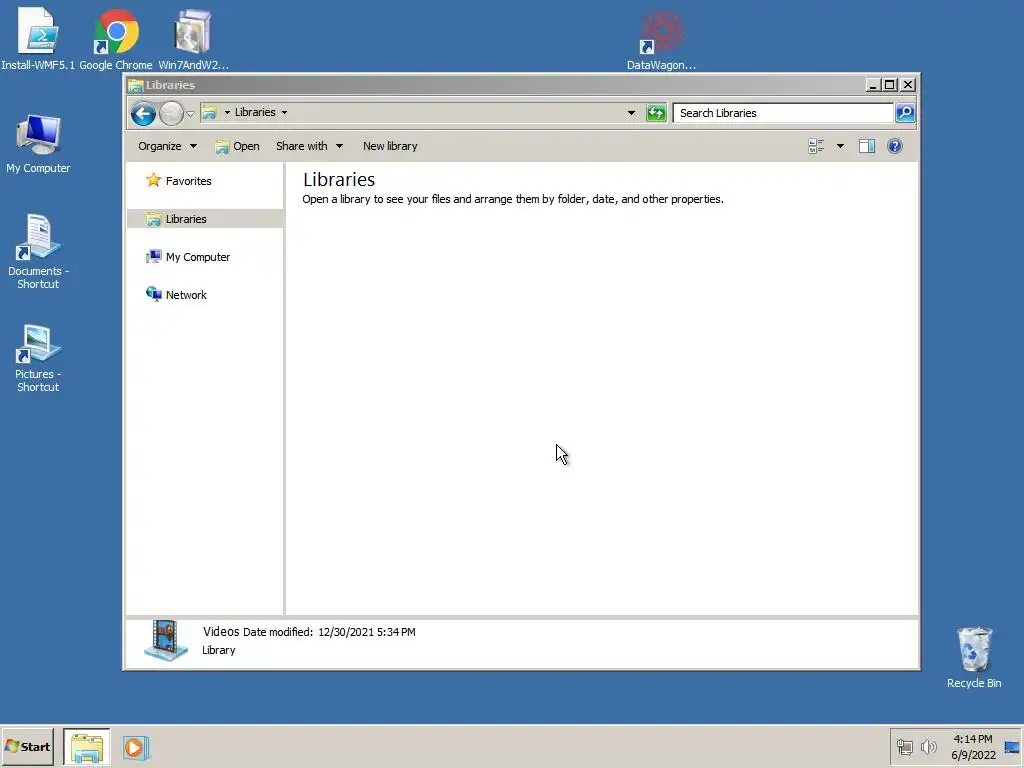Screen dimensions: 1024x768
Task: Select Favorites in navigation pane
Action: point(179,181)
